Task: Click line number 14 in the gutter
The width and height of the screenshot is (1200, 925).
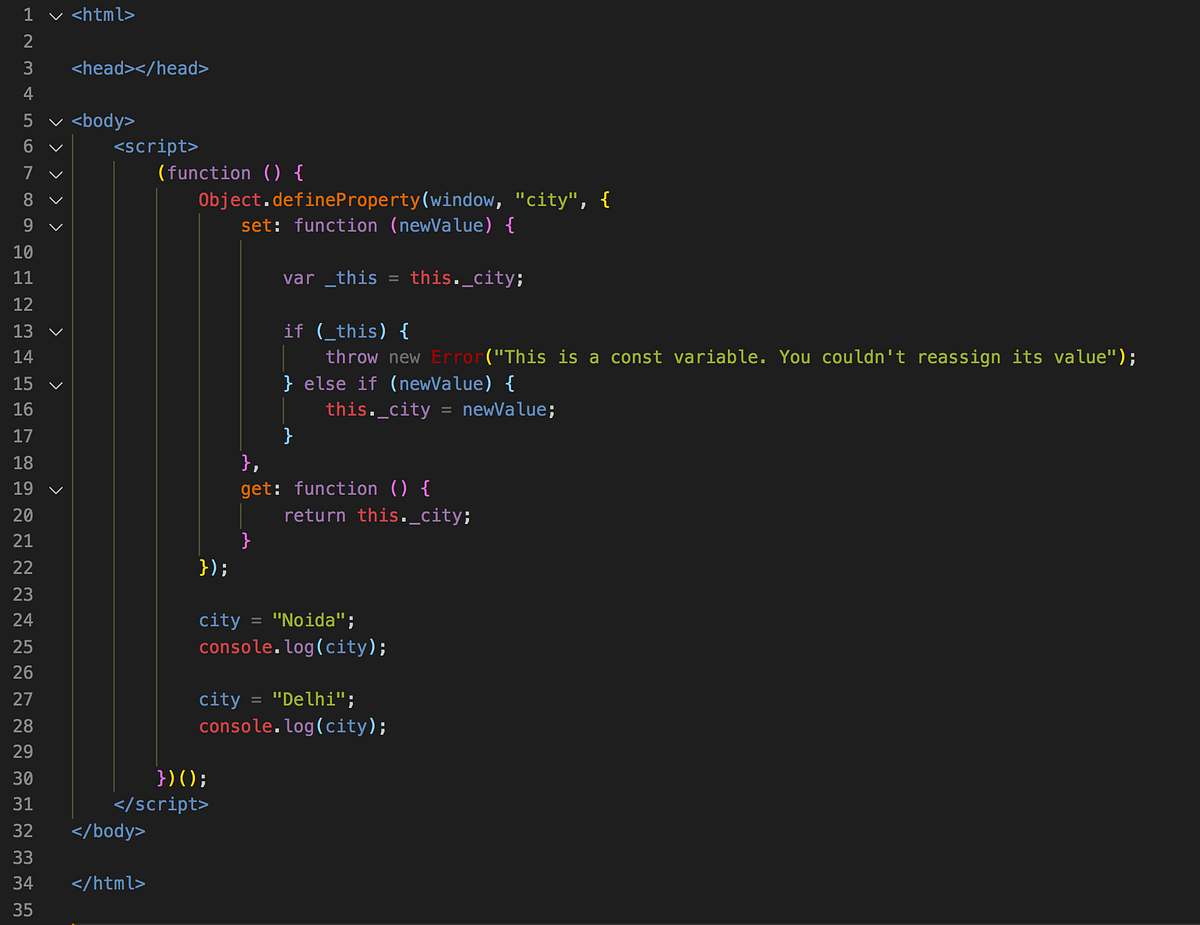Action: [23, 357]
